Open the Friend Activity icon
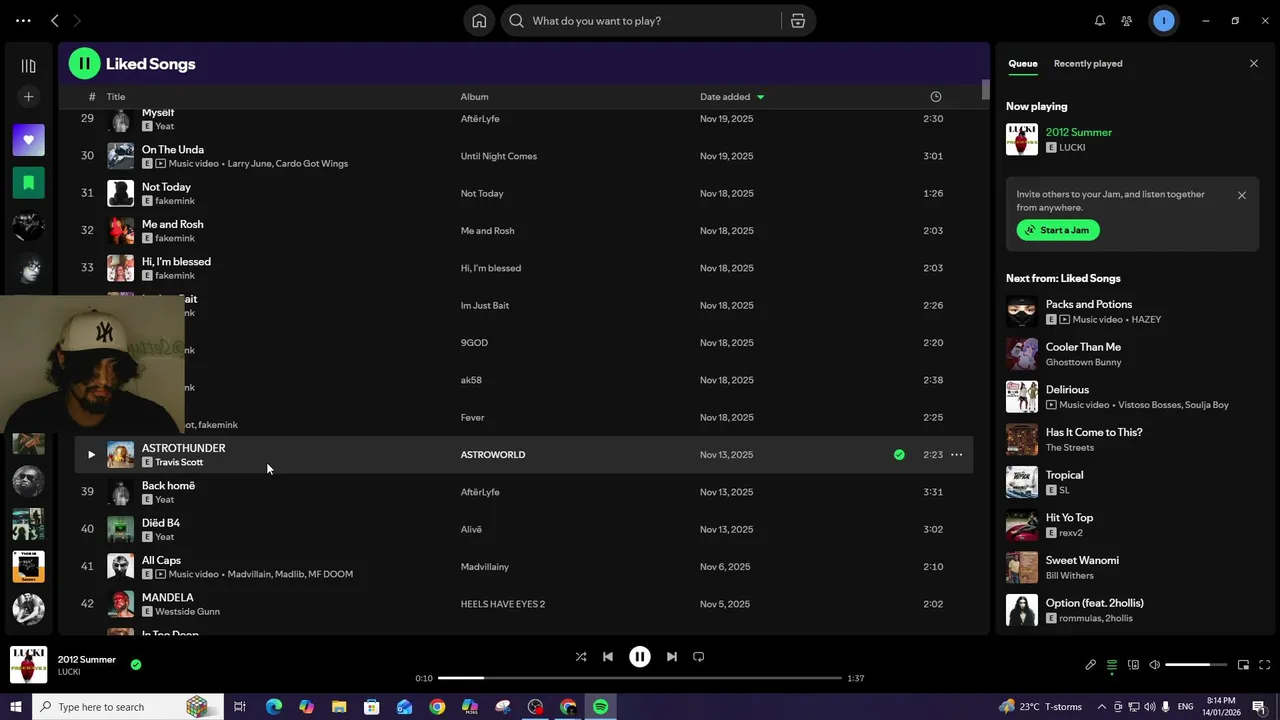1280x720 pixels. (1127, 21)
